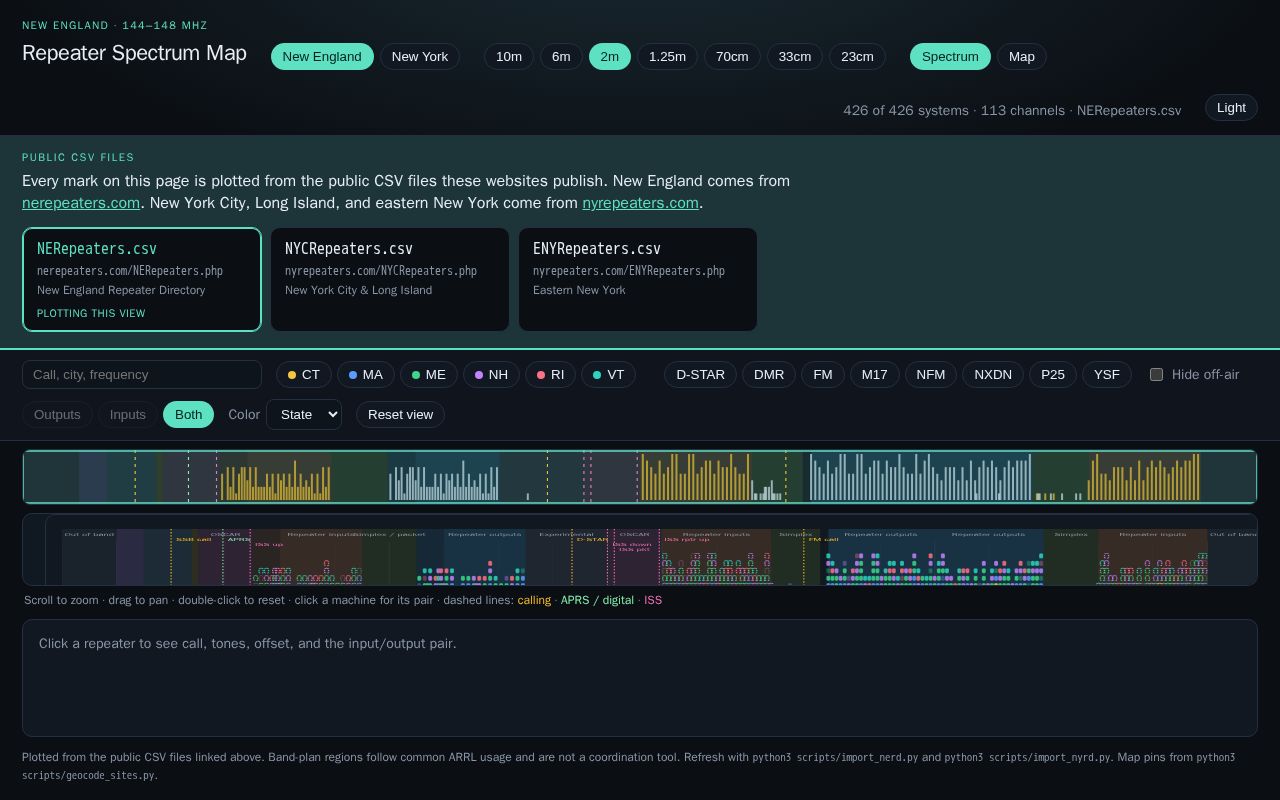Click the orange "calling" legend label
The height and width of the screenshot is (800, 1280).
coord(534,600)
